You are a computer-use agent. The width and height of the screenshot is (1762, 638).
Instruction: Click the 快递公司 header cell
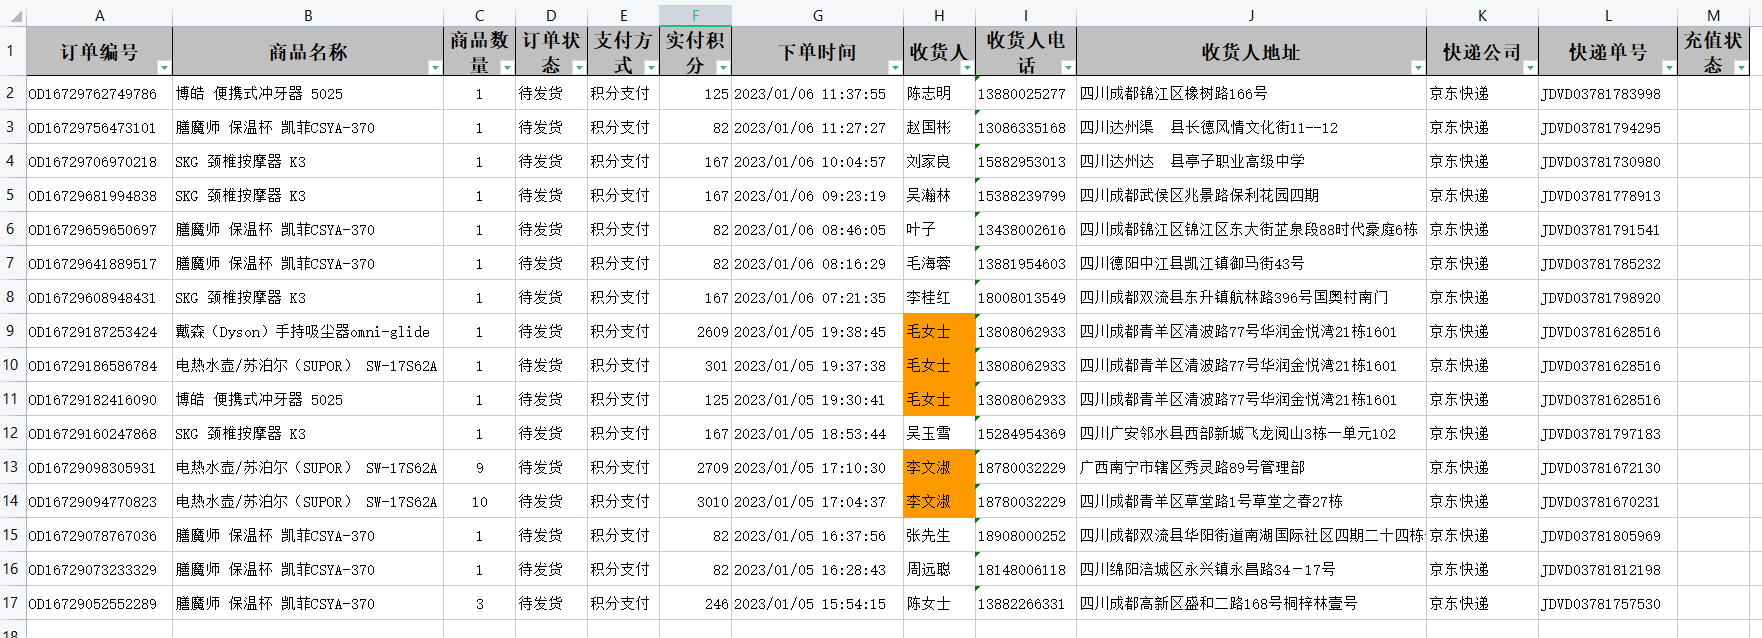tap(1482, 51)
